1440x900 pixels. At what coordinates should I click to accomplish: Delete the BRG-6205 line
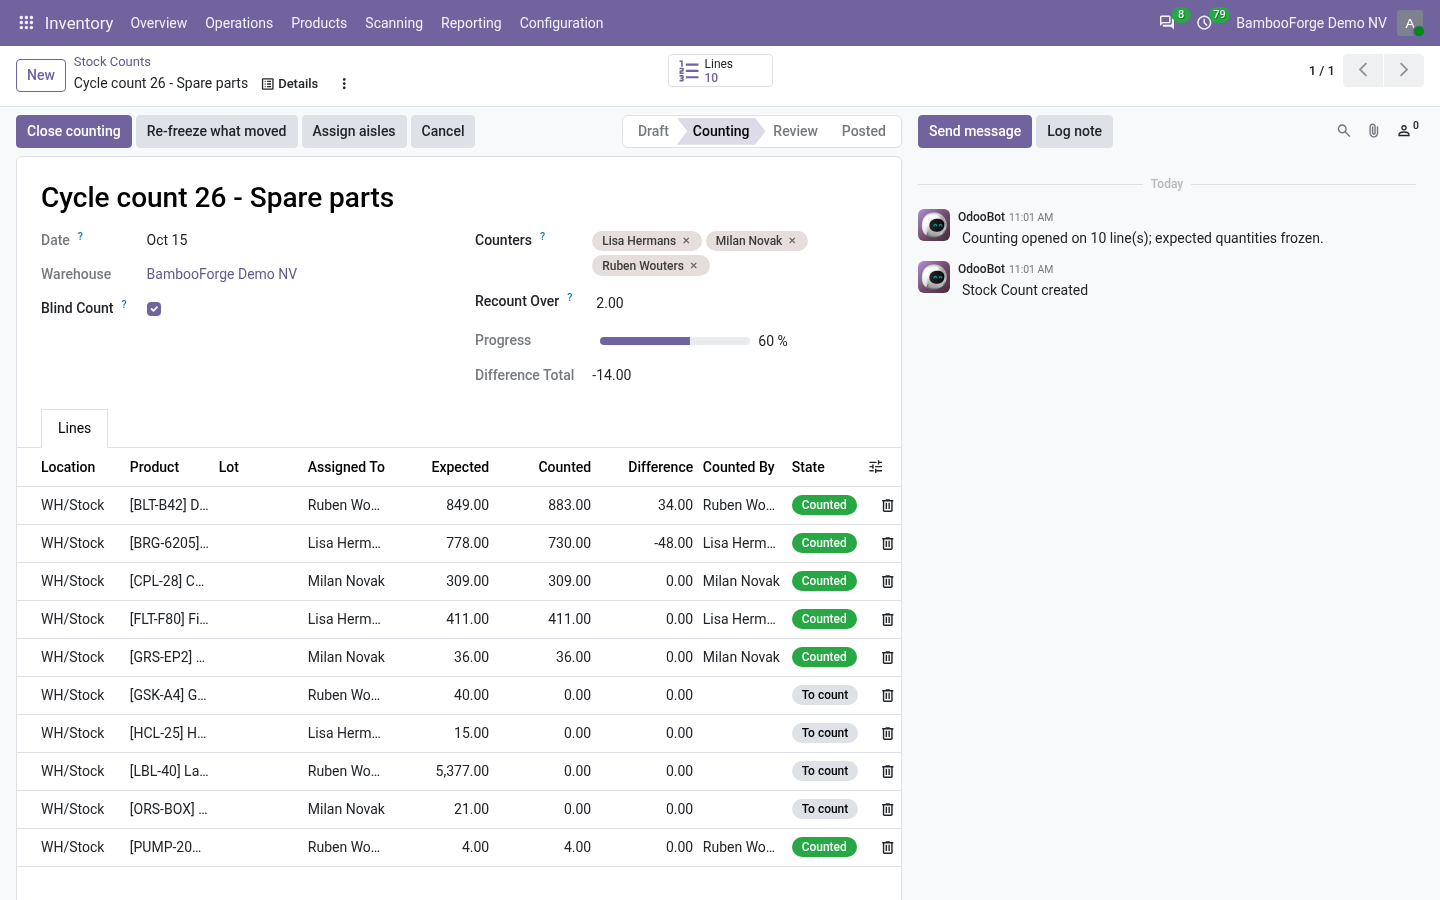[887, 544]
